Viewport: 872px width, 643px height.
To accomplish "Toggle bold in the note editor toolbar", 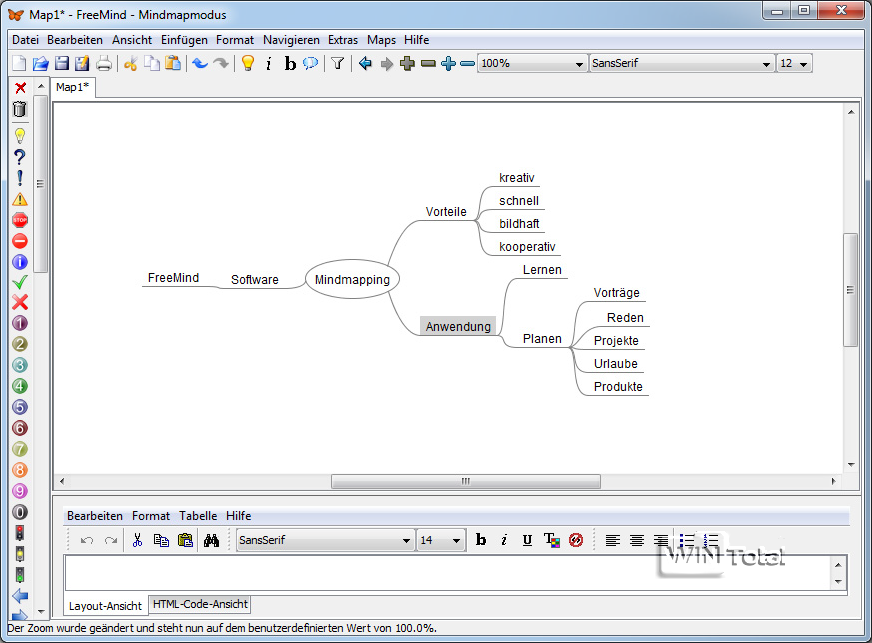I will [481, 540].
